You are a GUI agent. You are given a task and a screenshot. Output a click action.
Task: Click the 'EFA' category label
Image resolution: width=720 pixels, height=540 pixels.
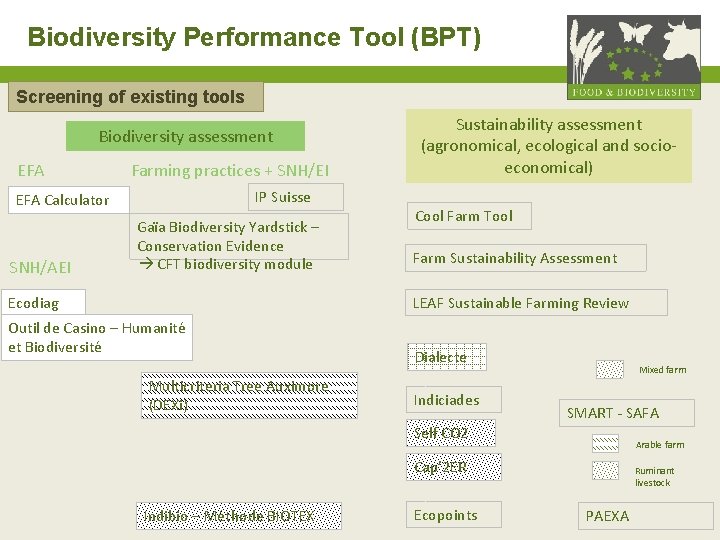(31, 171)
